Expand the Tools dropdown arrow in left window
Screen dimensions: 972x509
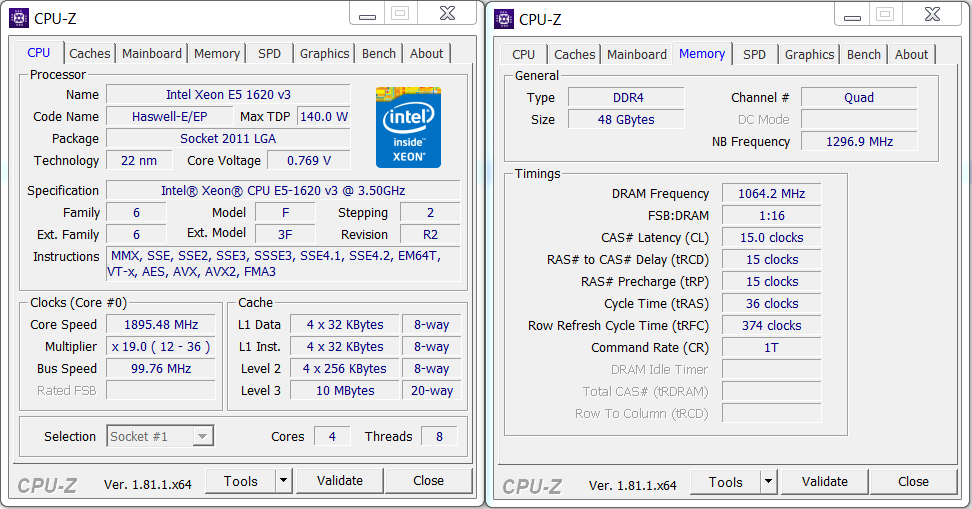coord(283,480)
